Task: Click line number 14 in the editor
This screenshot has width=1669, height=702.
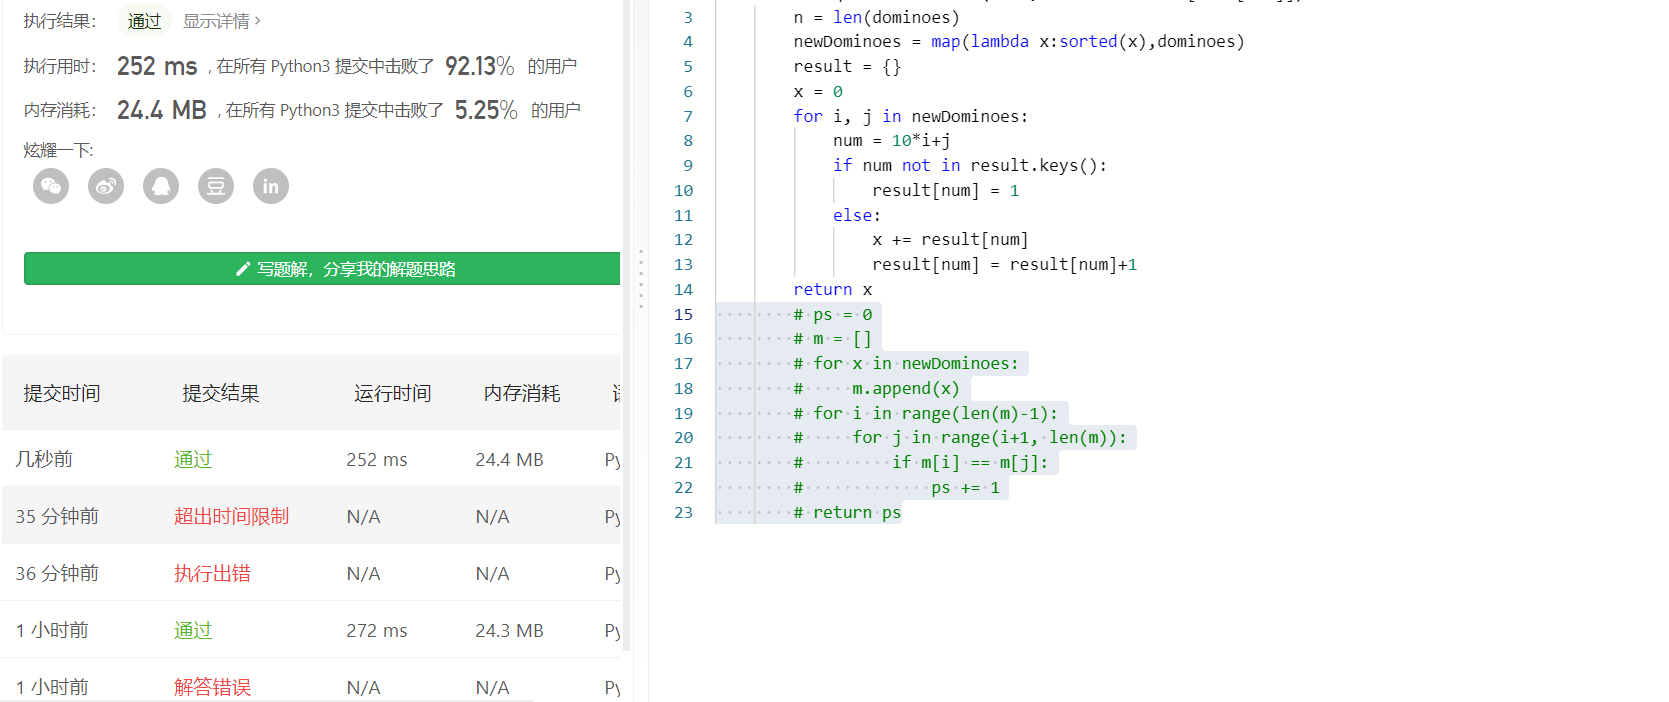Action: (x=683, y=290)
